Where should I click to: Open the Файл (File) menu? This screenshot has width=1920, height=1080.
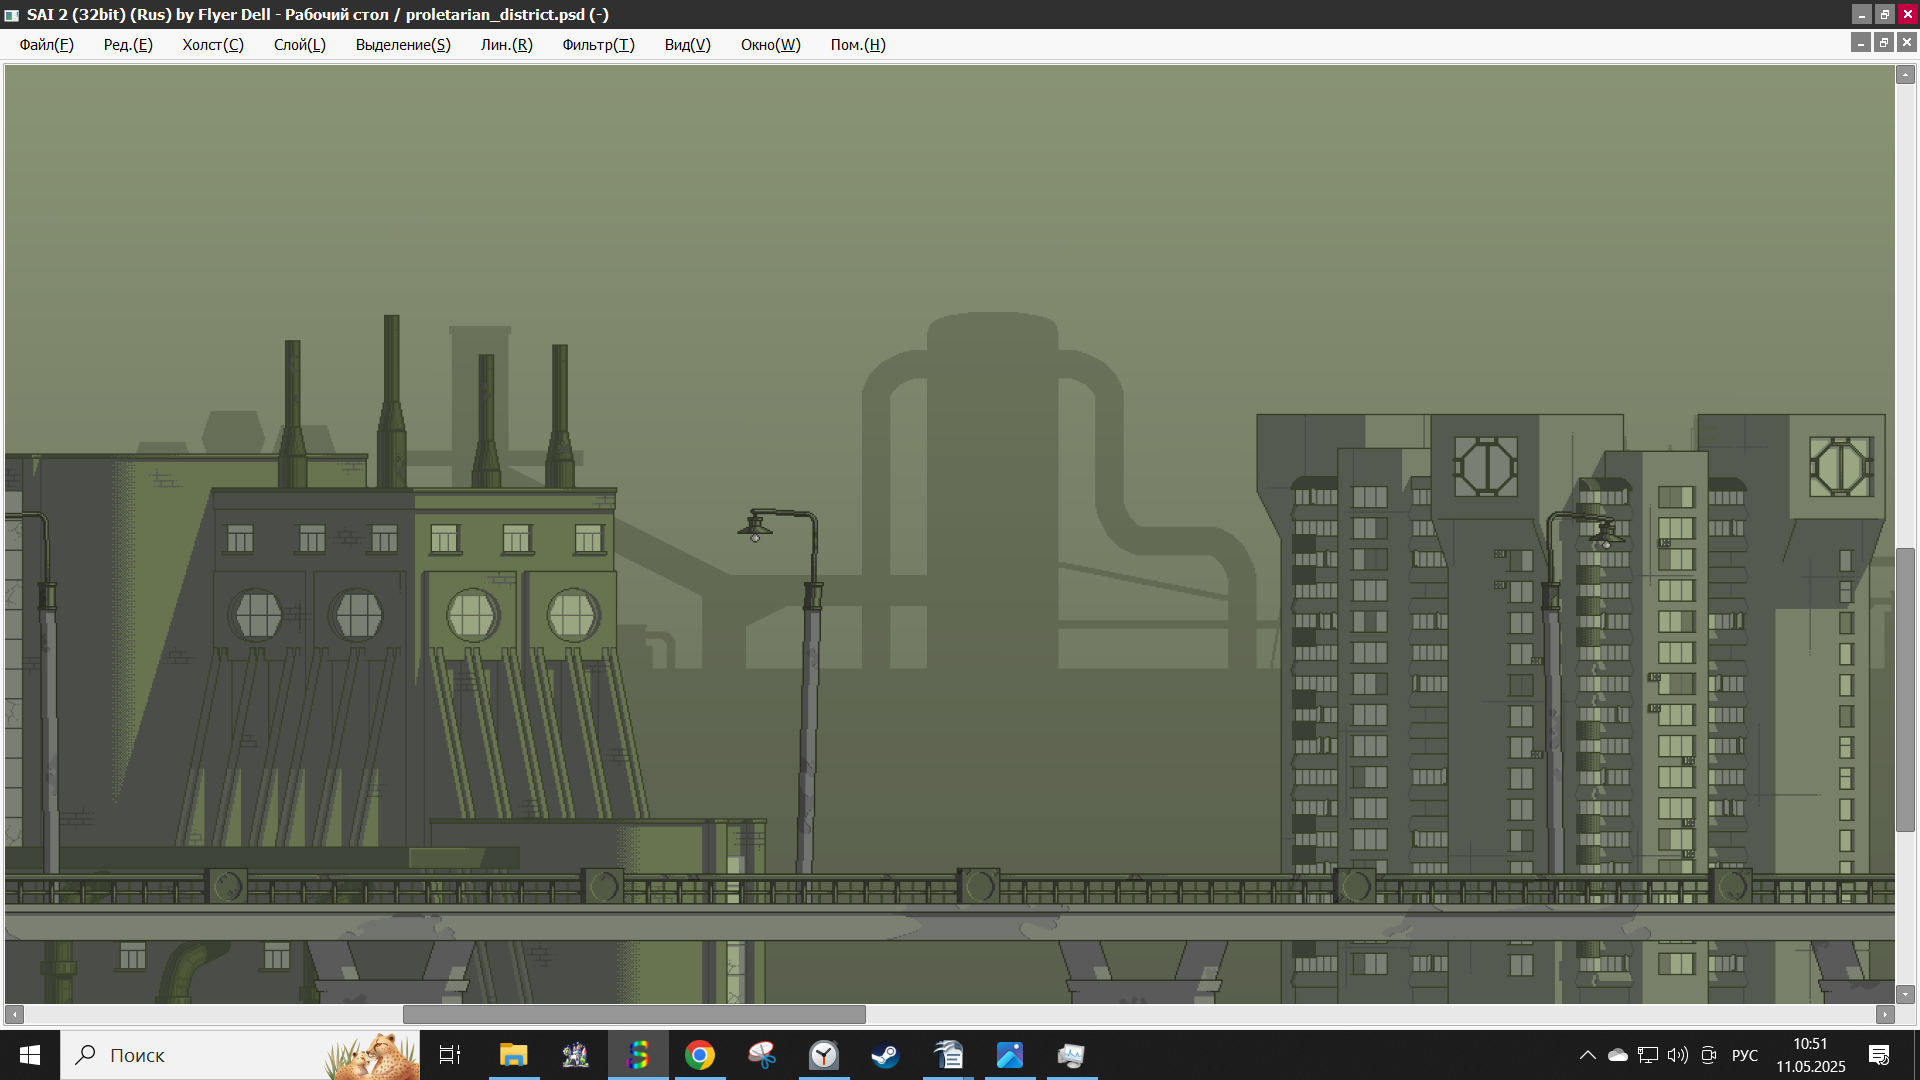point(46,45)
